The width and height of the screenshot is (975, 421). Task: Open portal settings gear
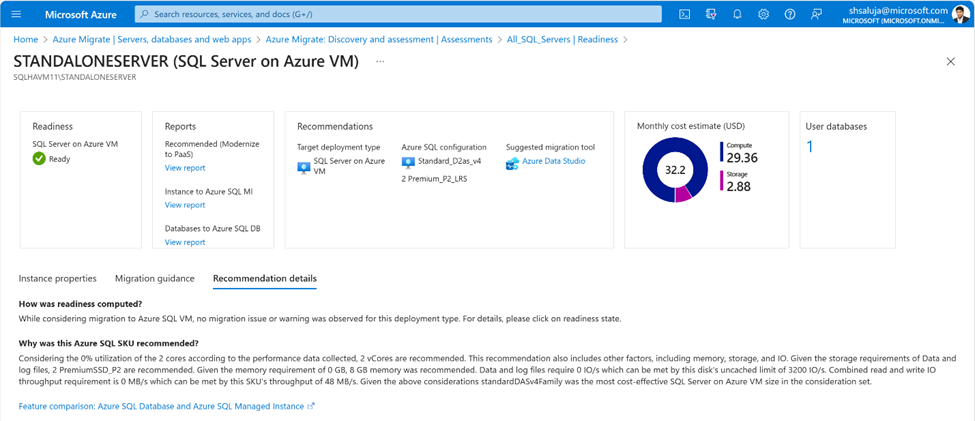pos(764,14)
